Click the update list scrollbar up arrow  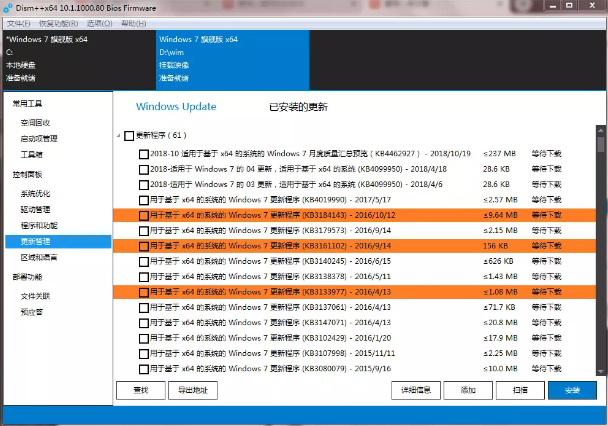click(x=601, y=130)
